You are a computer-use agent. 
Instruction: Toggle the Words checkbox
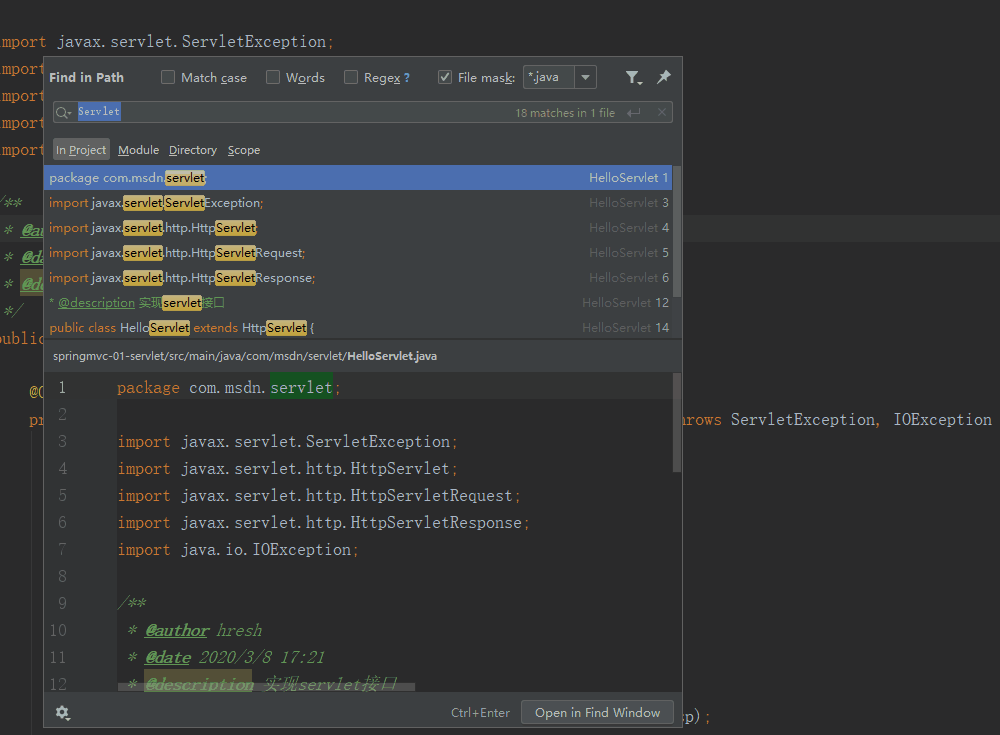[x=273, y=78]
